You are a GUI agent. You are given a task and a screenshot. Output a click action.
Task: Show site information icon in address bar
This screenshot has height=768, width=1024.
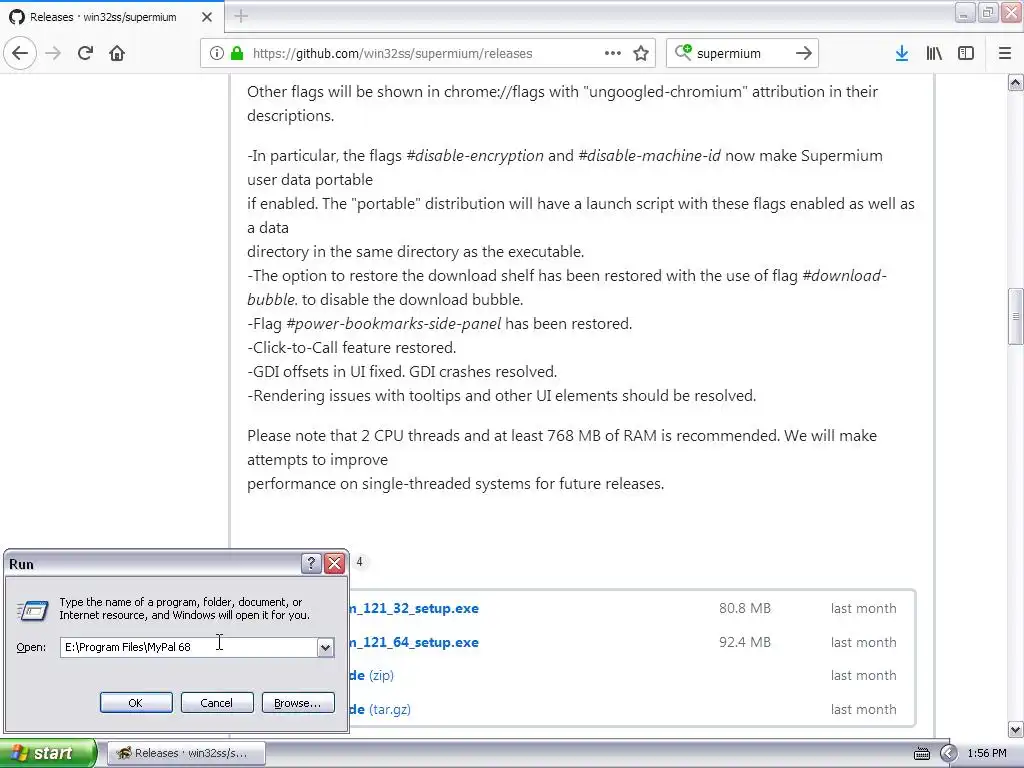tap(217, 53)
